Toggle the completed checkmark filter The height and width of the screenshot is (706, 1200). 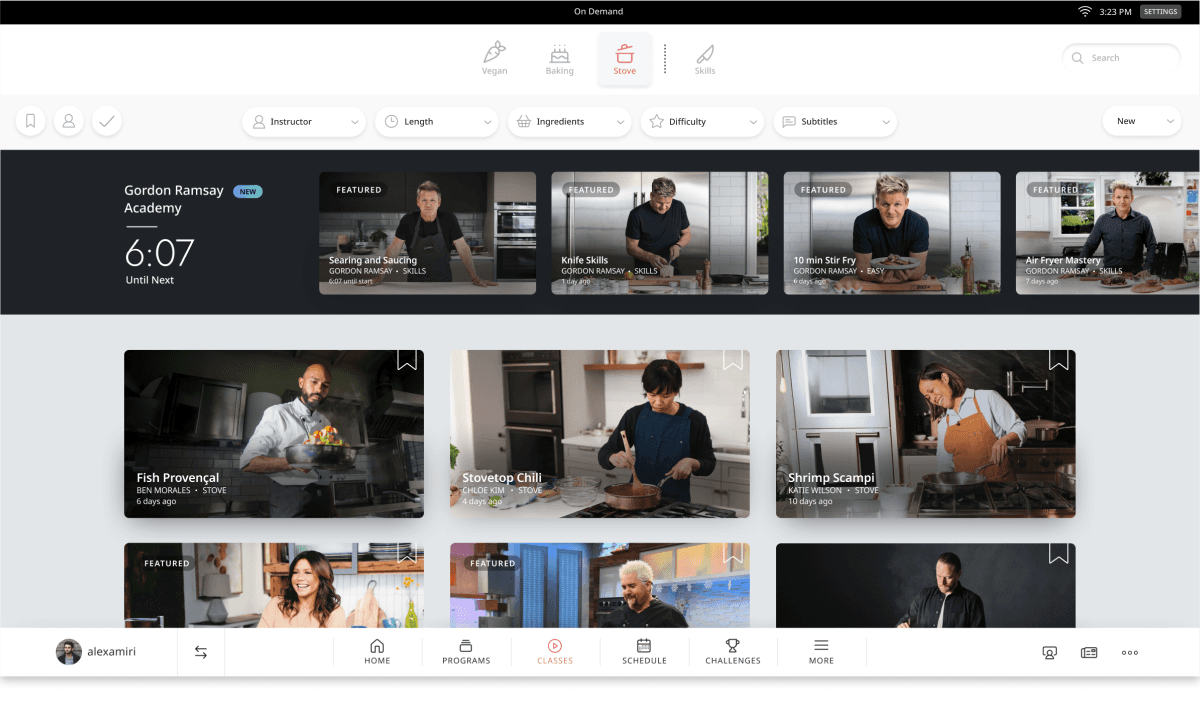(x=107, y=121)
